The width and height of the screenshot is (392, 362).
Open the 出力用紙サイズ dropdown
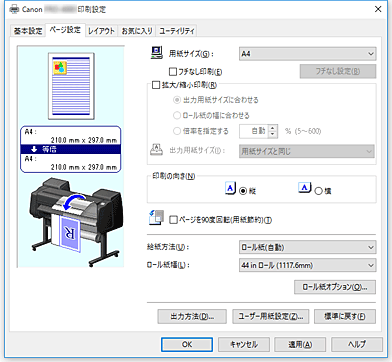click(307, 151)
